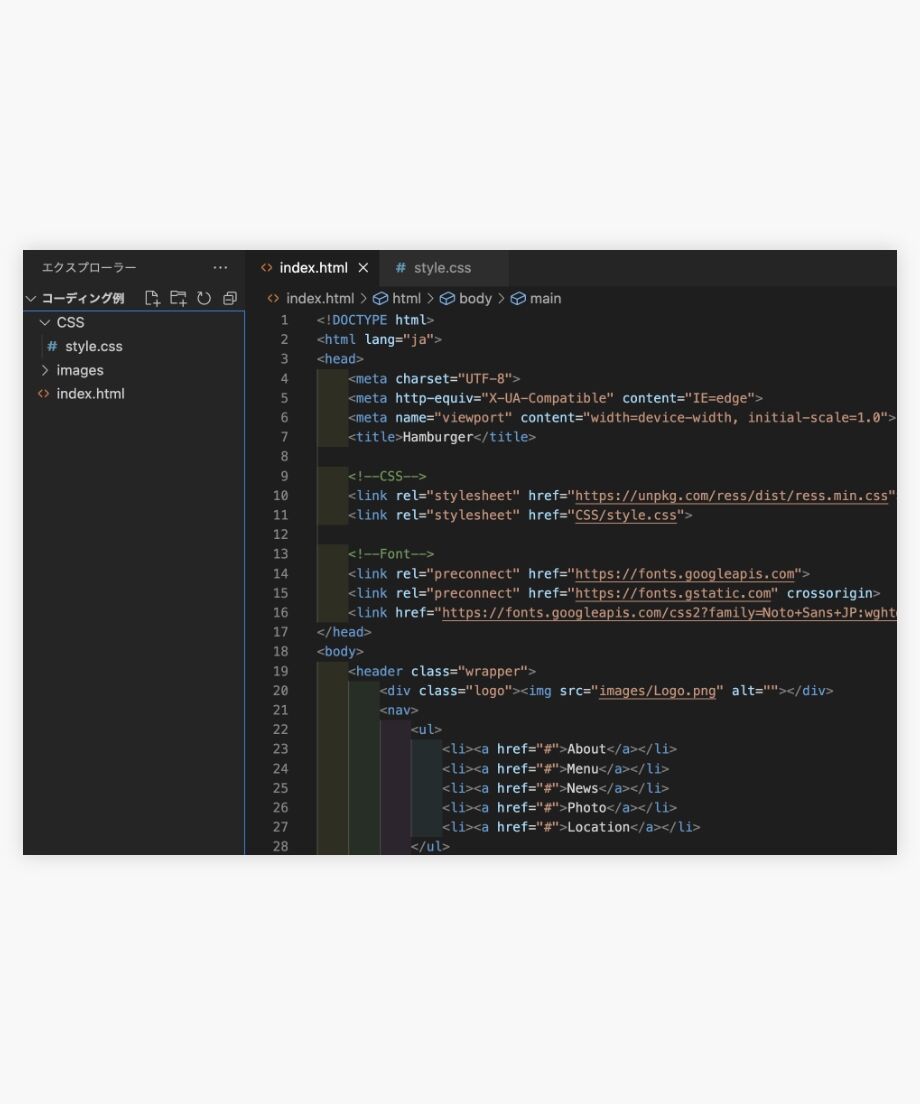Click the Photo list item text

coord(586,808)
